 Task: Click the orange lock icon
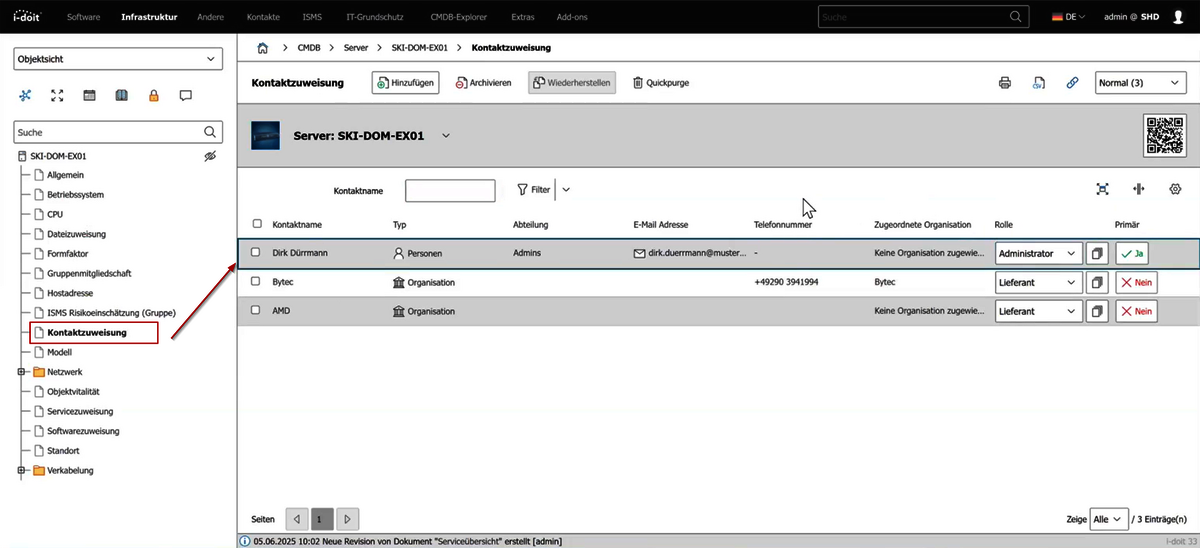click(x=154, y=96)
